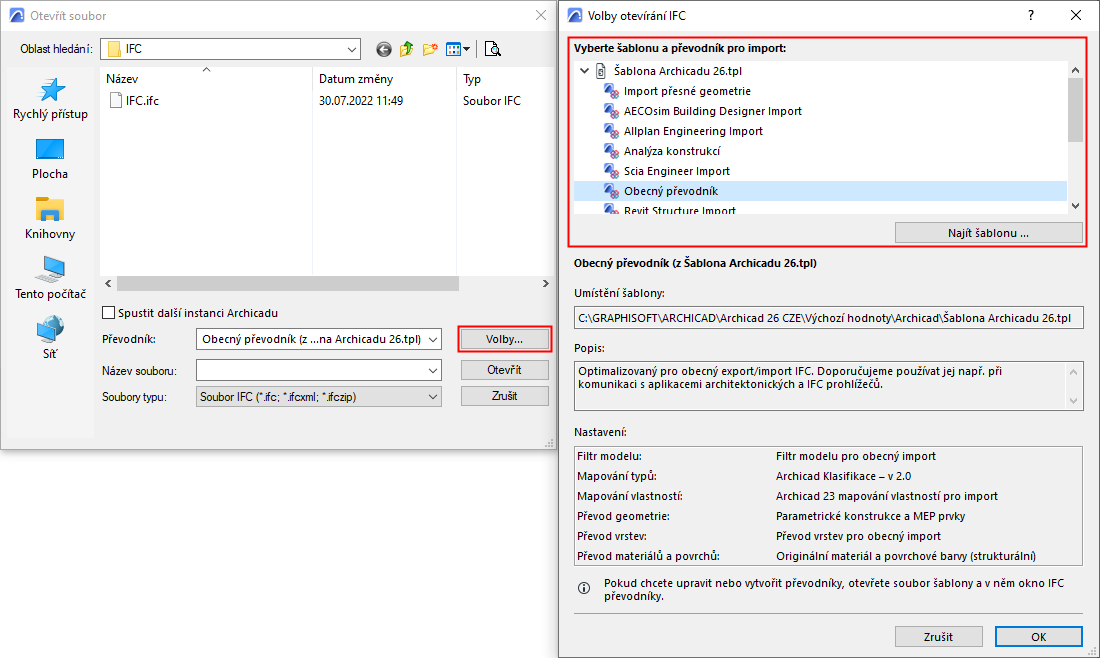The image size is (1100, 658).
Task: Click the help question mark in IFC dialog
Action: [x=1031, y=15]
